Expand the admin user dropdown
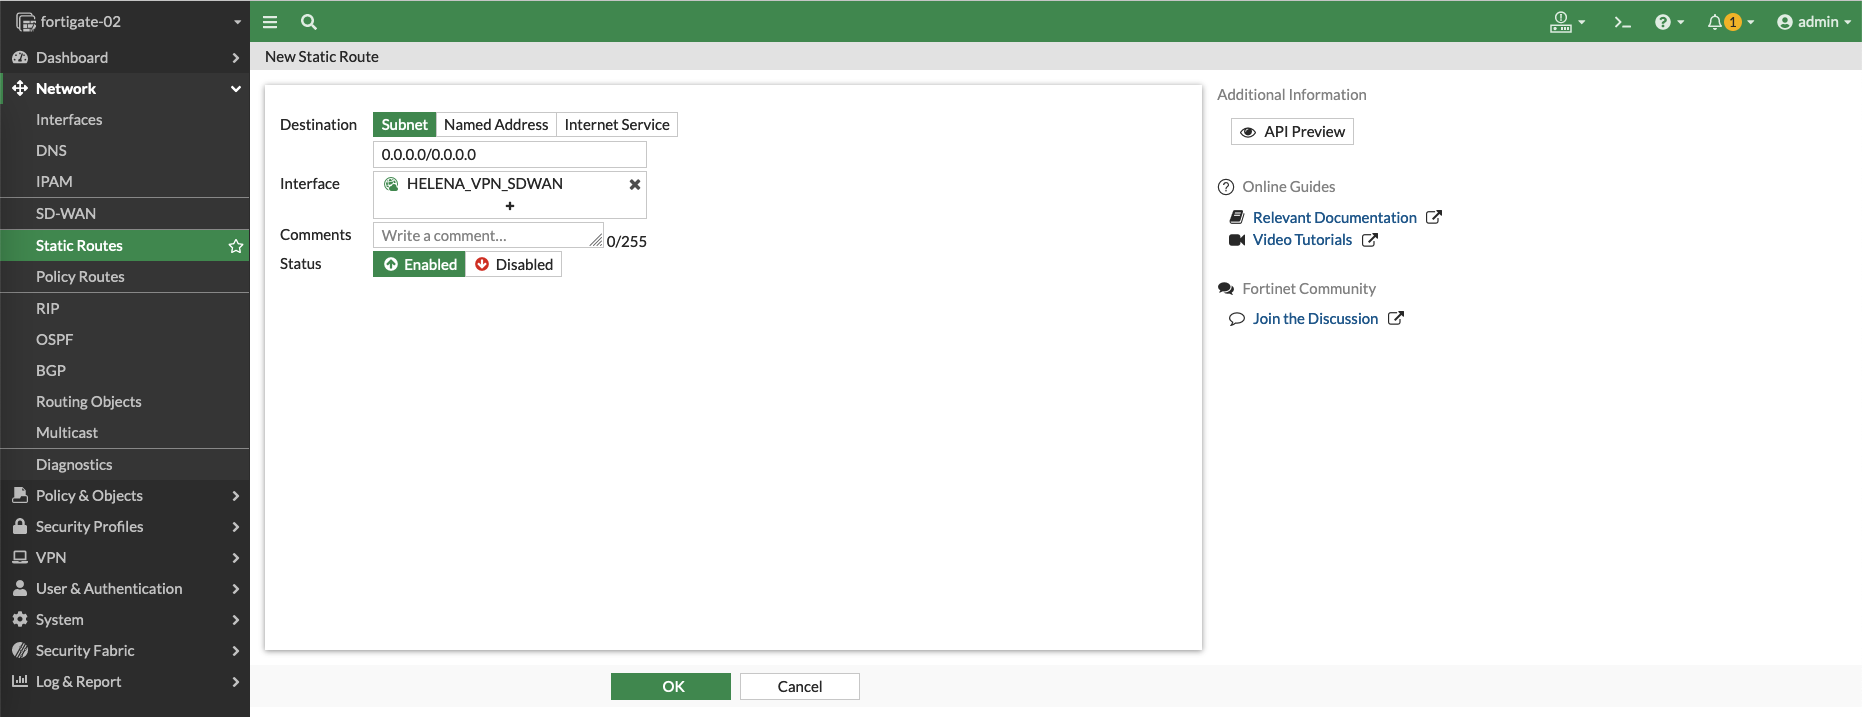Image resolution: width=1862 pixels, height=717 pixels. 1813,22
